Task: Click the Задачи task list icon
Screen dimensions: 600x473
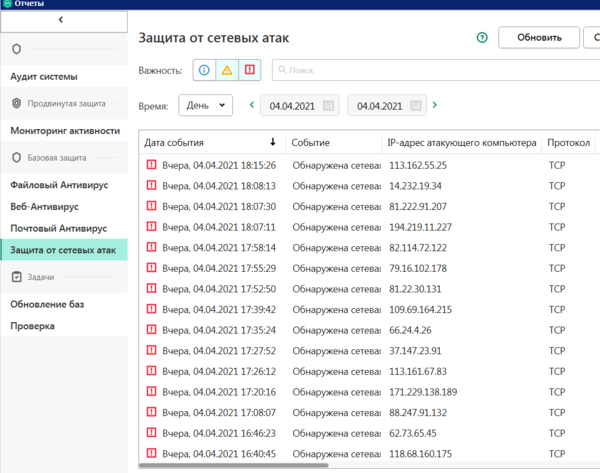Action: [x=17, y=277]
